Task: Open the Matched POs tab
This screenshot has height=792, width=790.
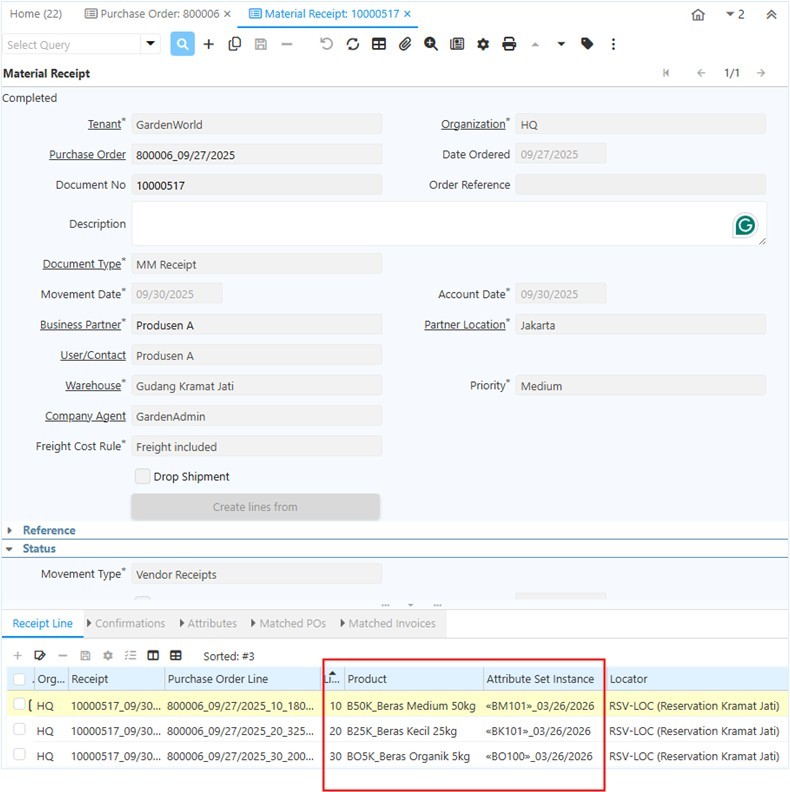Action: pos(293,623)
